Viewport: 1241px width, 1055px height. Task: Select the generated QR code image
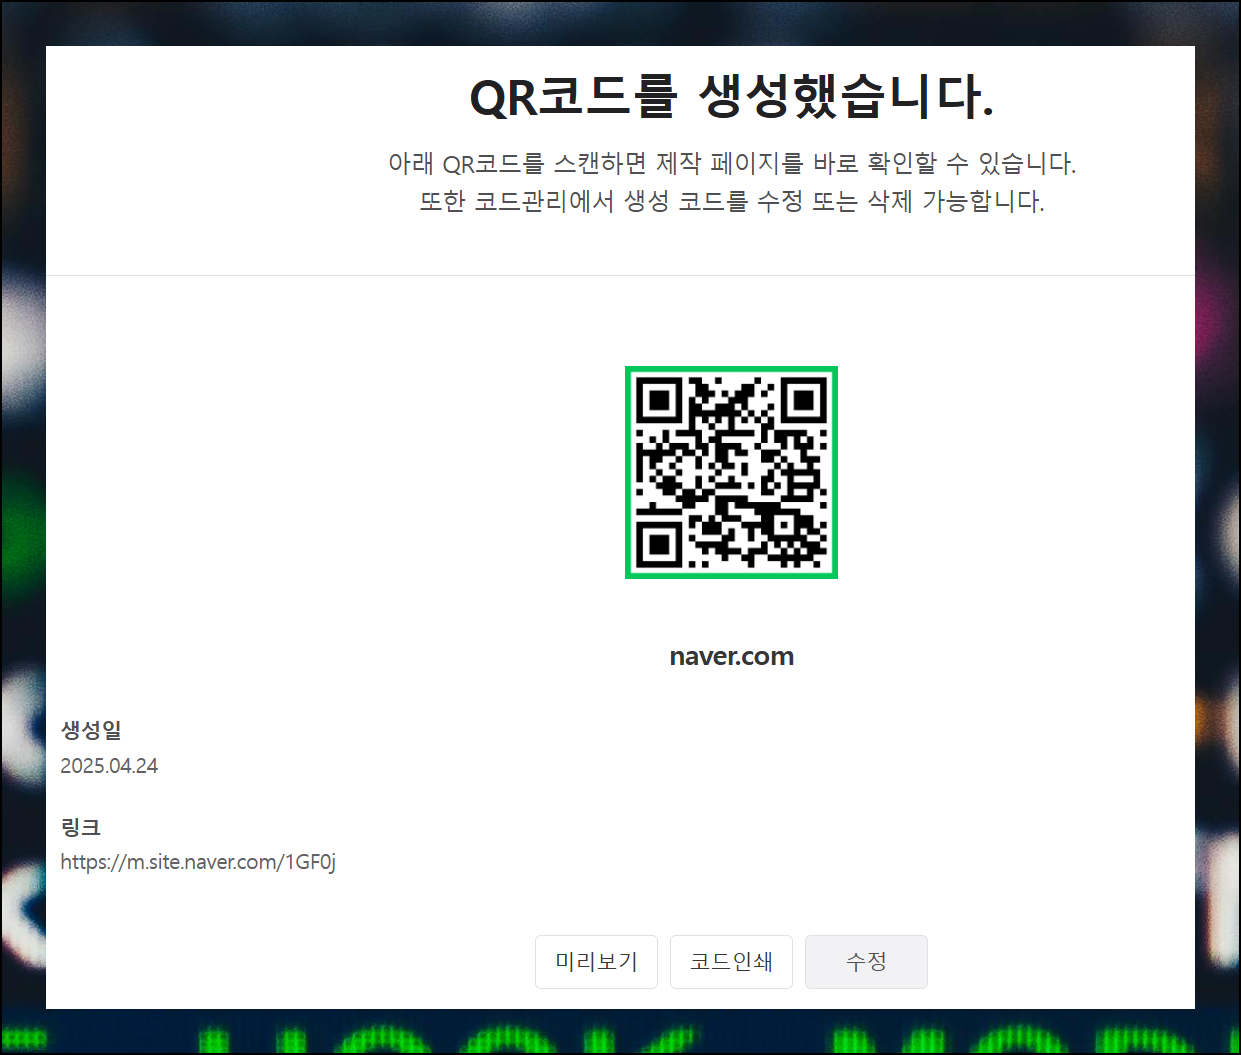pos(731,472)
